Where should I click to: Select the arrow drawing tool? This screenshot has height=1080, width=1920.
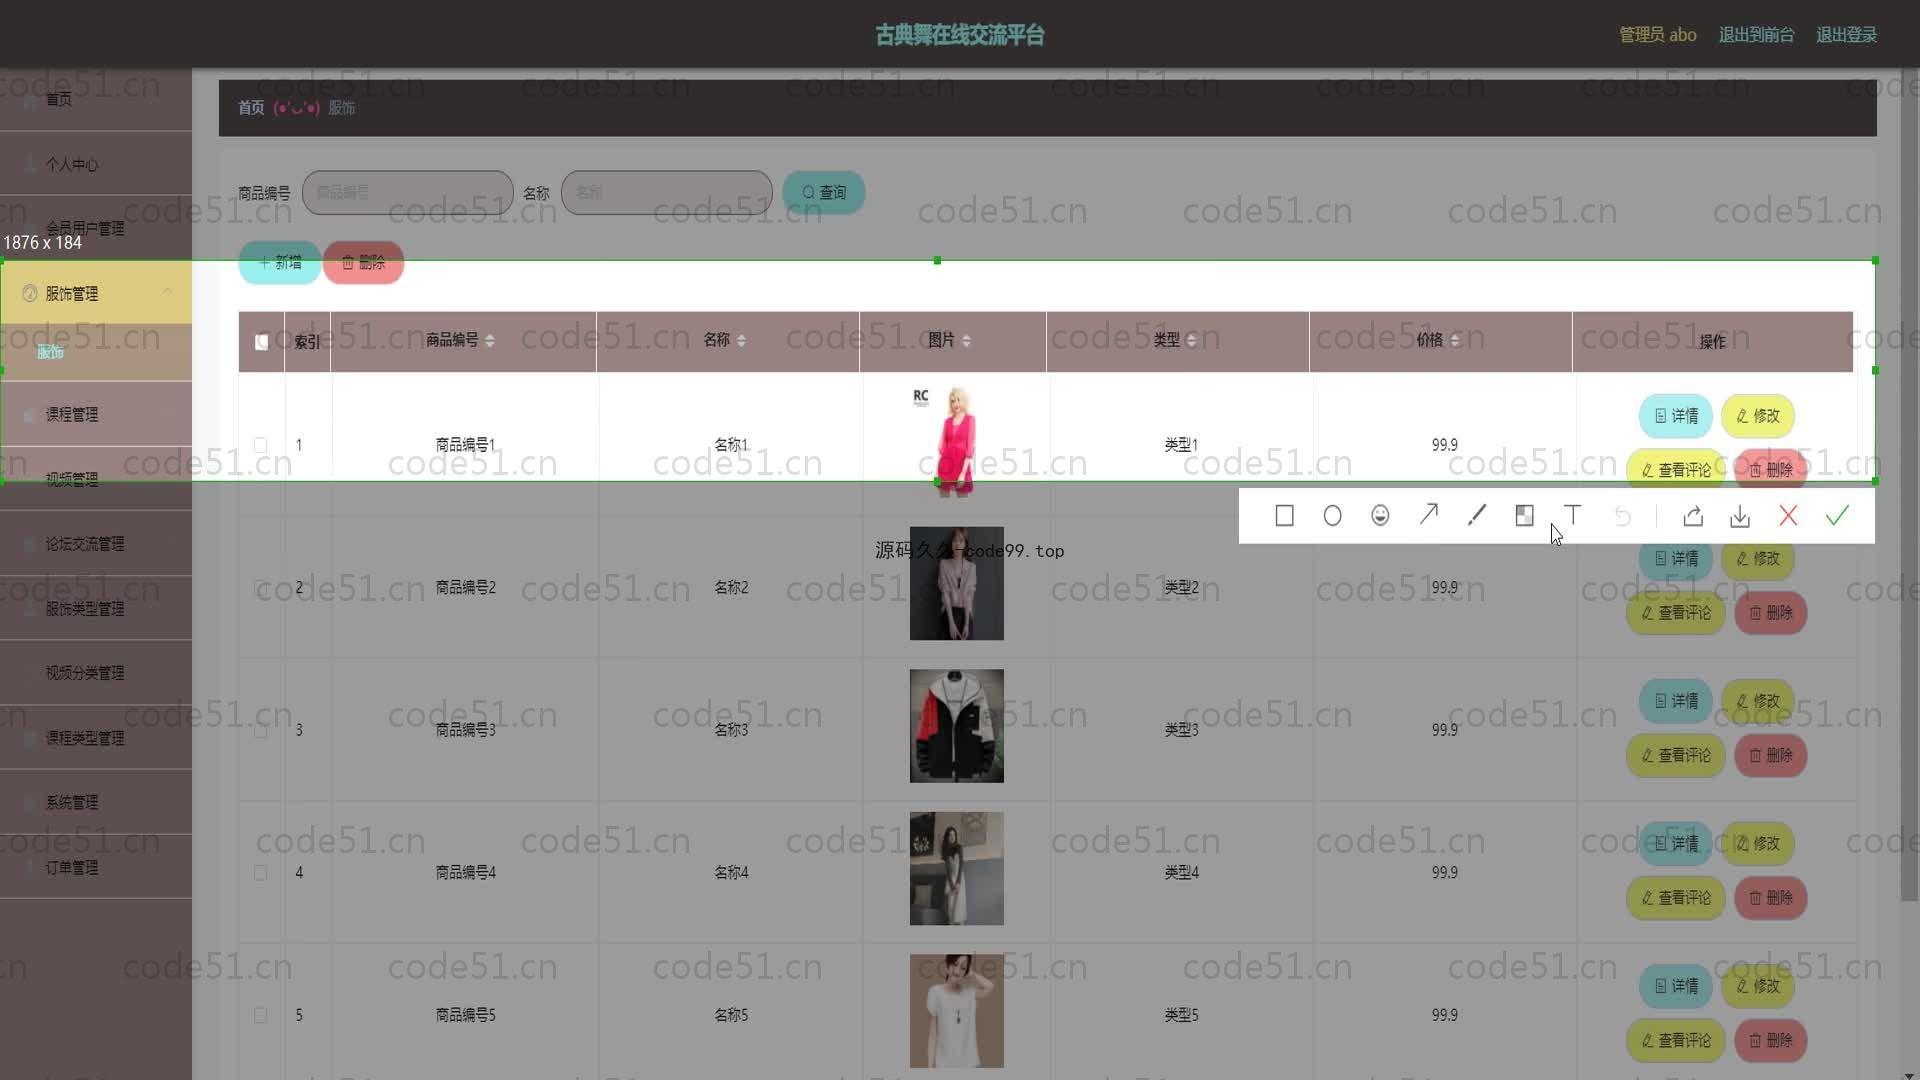(x=1428, y=515)
